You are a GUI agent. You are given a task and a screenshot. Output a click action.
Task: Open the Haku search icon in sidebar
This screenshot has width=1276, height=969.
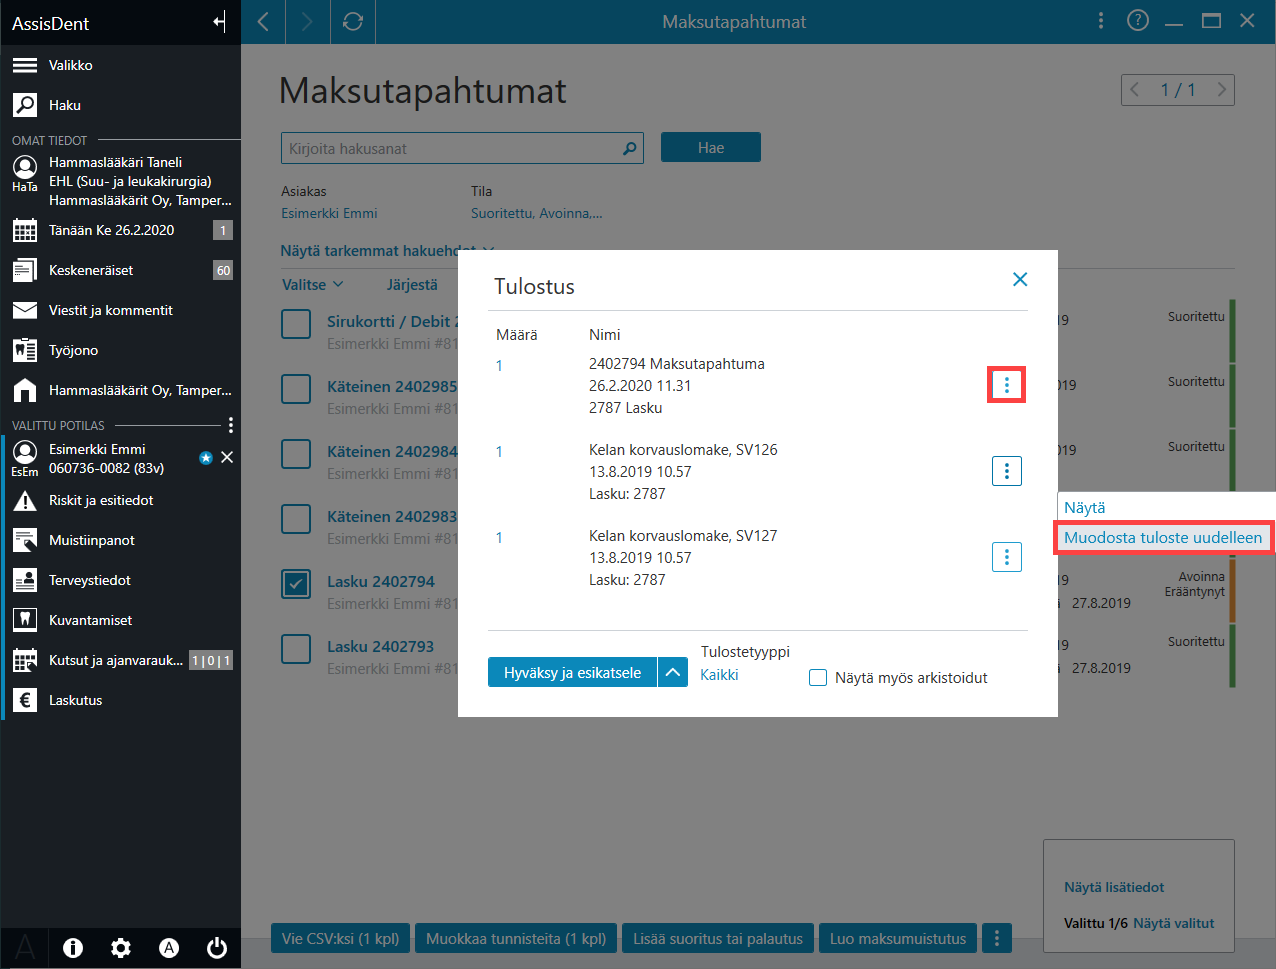click(x=25, y=105)
